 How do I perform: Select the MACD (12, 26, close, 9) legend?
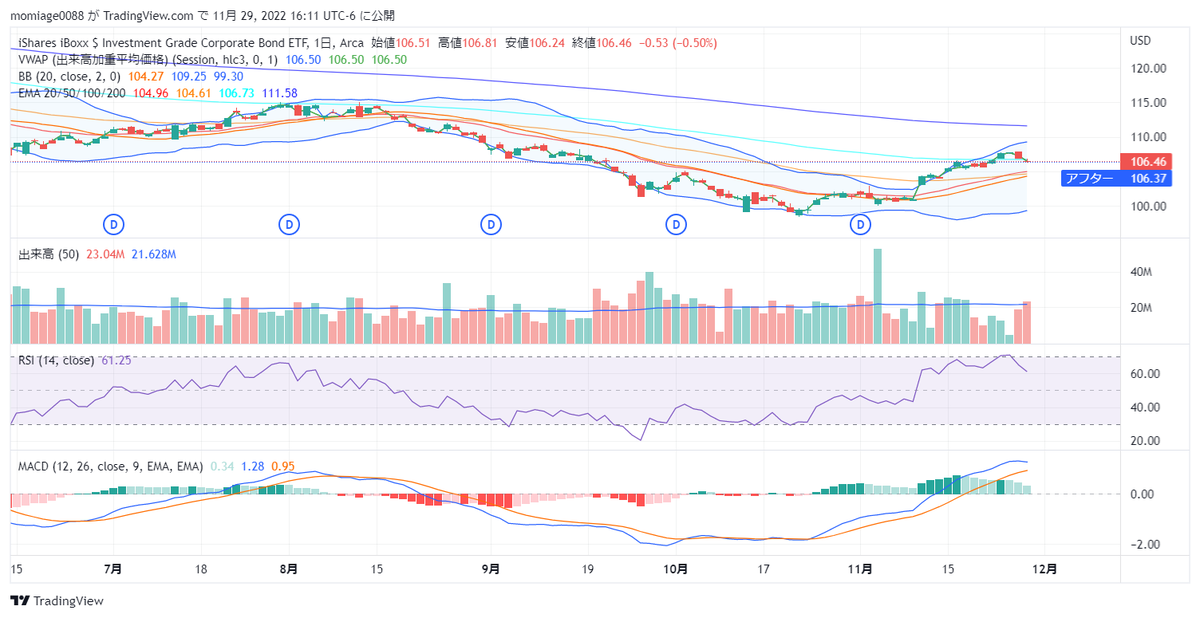pyautogui.click(x=111, y=466)
